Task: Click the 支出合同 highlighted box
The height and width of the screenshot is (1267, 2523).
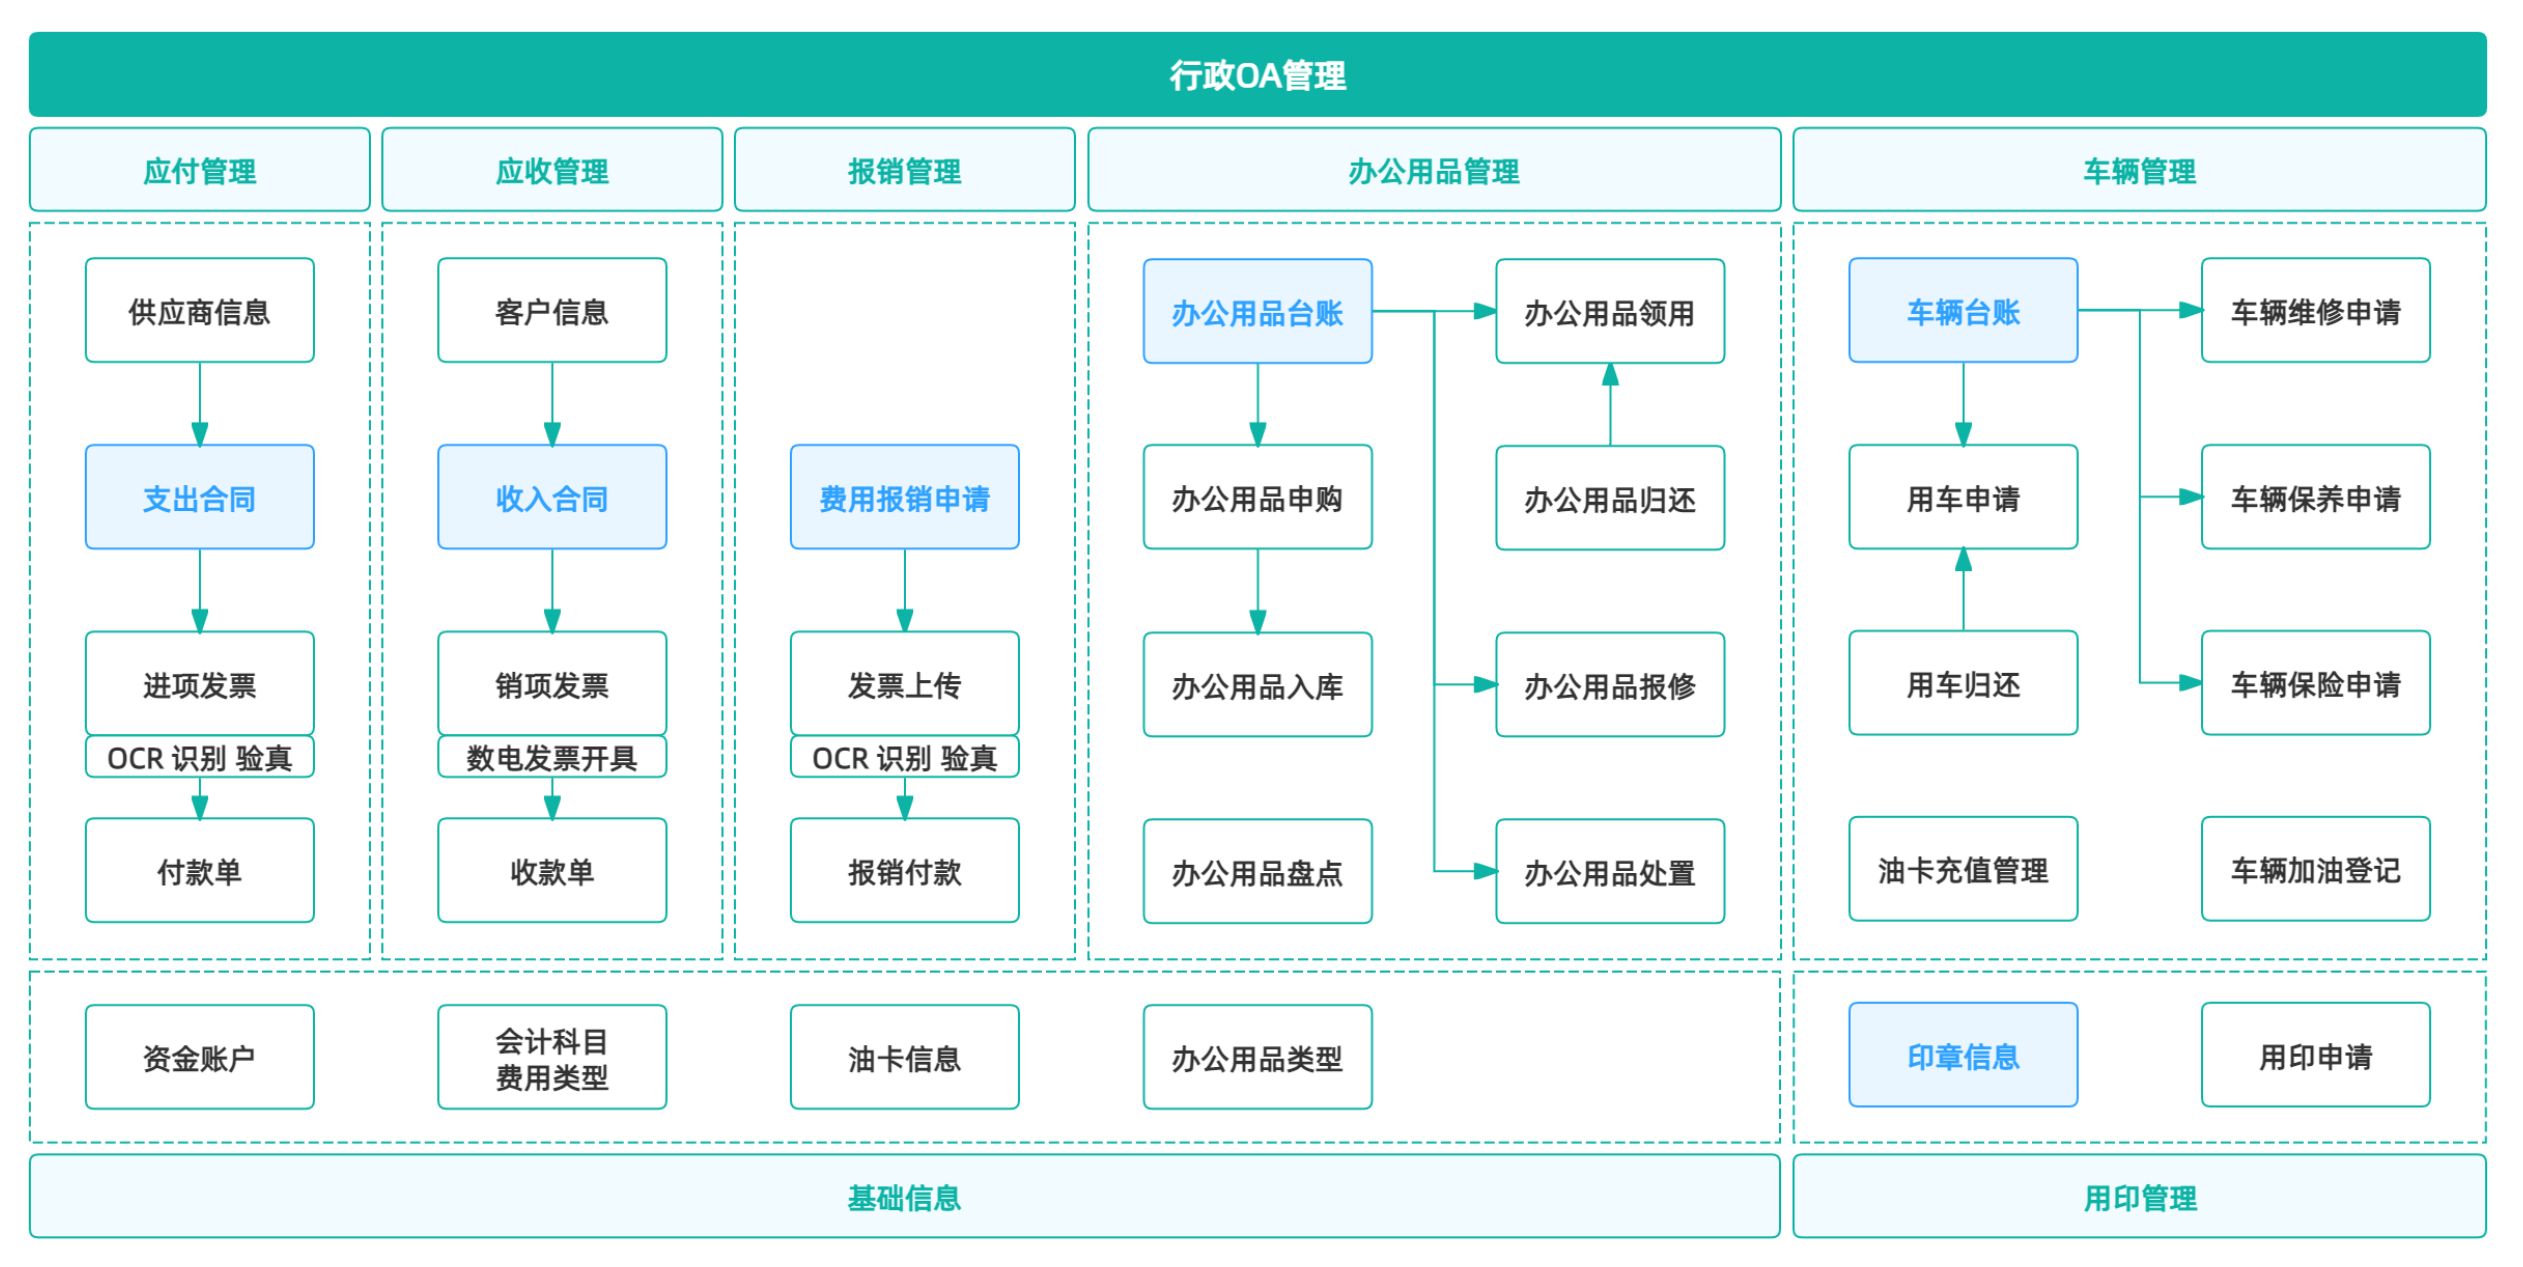Action: click(x=199, y=497)
